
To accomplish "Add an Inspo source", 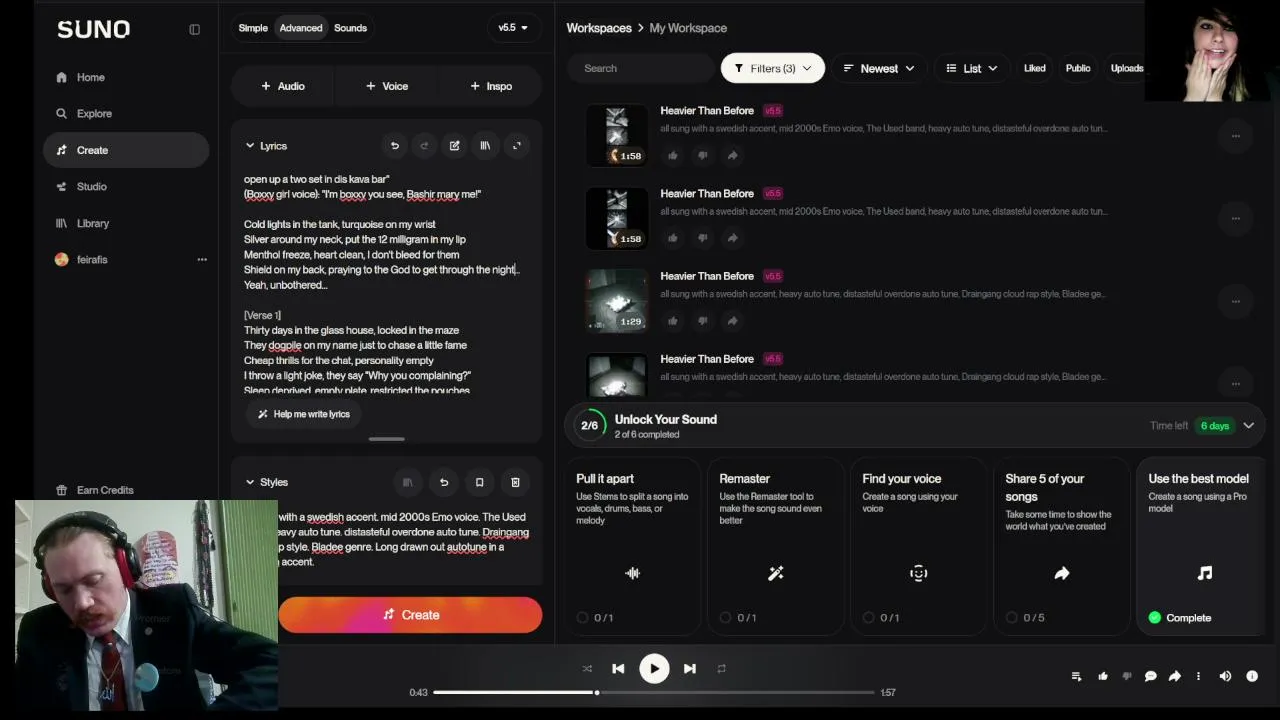I will click(x=491, y=86).
